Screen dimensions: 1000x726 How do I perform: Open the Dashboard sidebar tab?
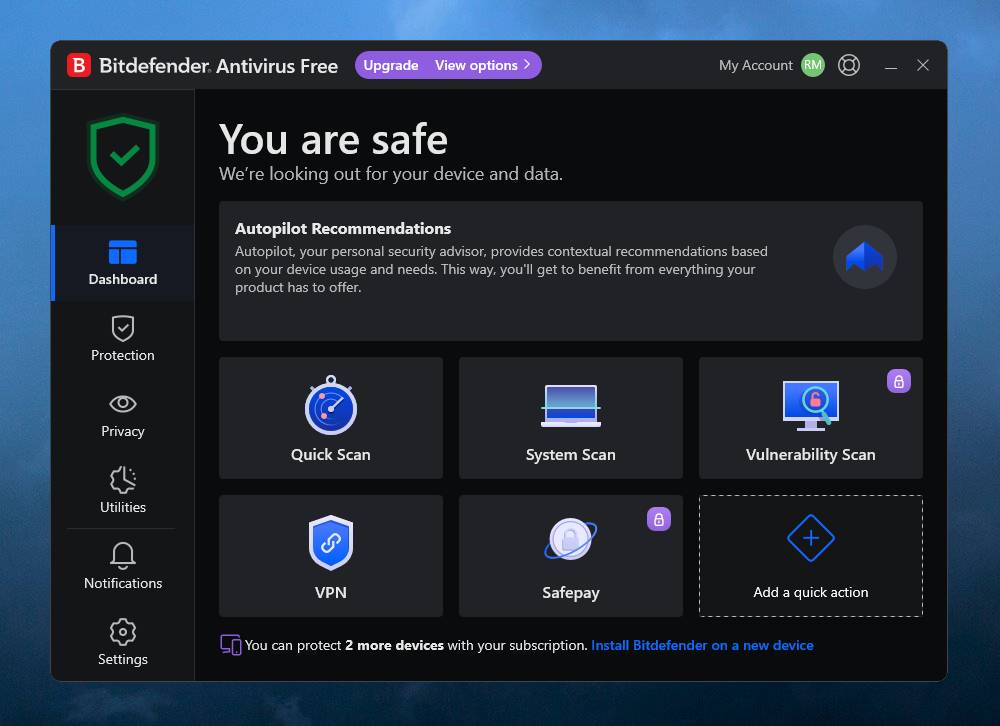coord(122,263)
